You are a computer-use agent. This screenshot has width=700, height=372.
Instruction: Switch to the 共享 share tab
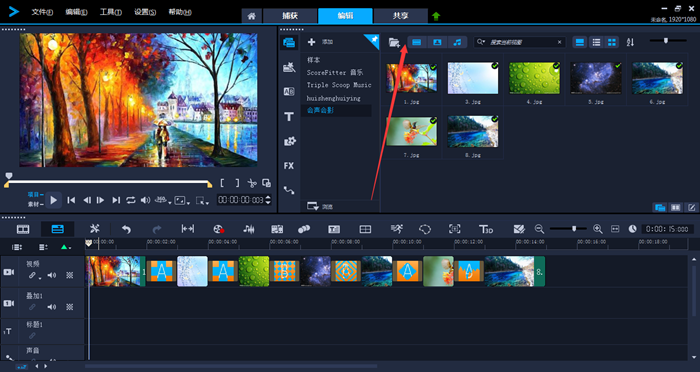(400, 16)
